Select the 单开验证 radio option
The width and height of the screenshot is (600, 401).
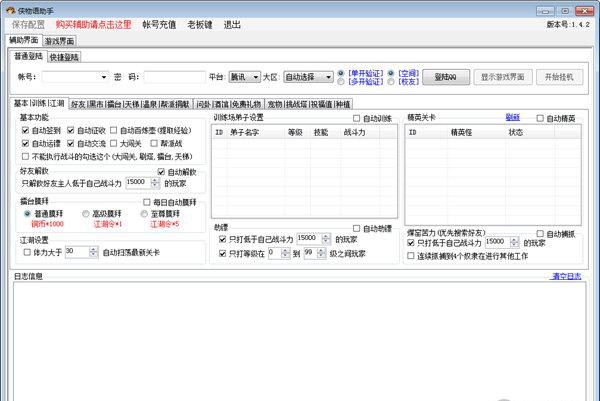(342, 72)
